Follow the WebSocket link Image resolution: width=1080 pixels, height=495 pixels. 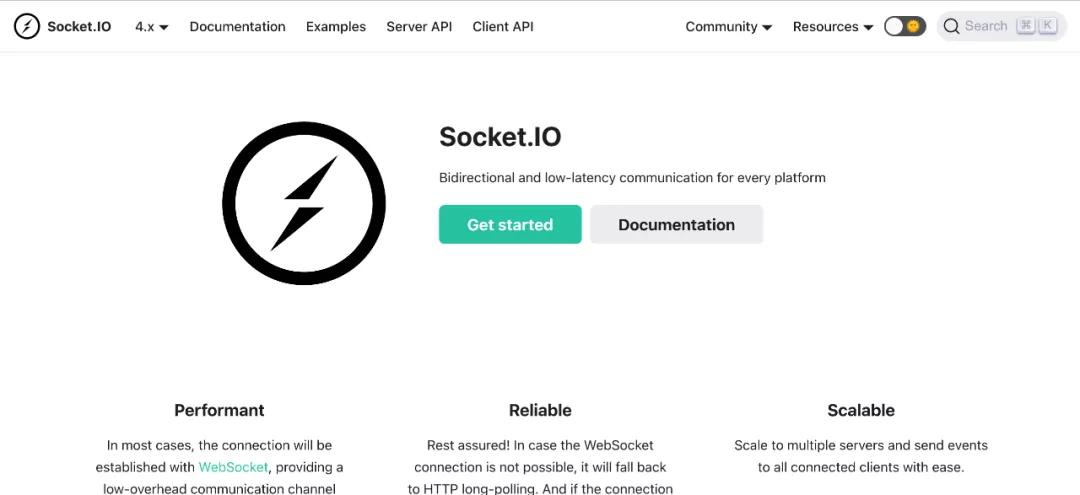[233, 467]
